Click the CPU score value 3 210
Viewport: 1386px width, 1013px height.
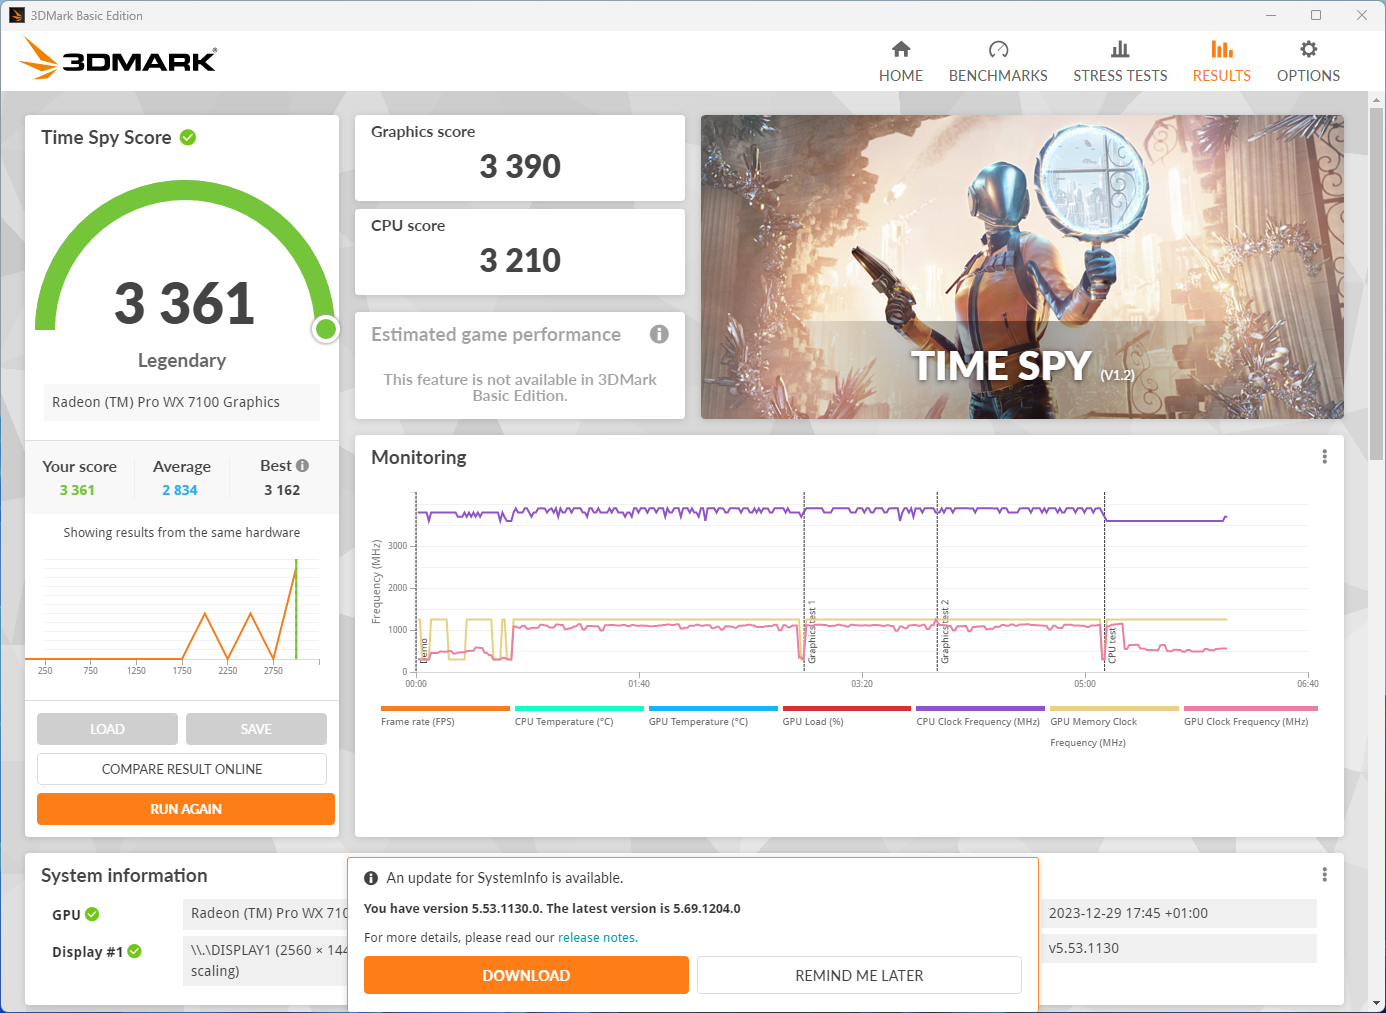520,260
